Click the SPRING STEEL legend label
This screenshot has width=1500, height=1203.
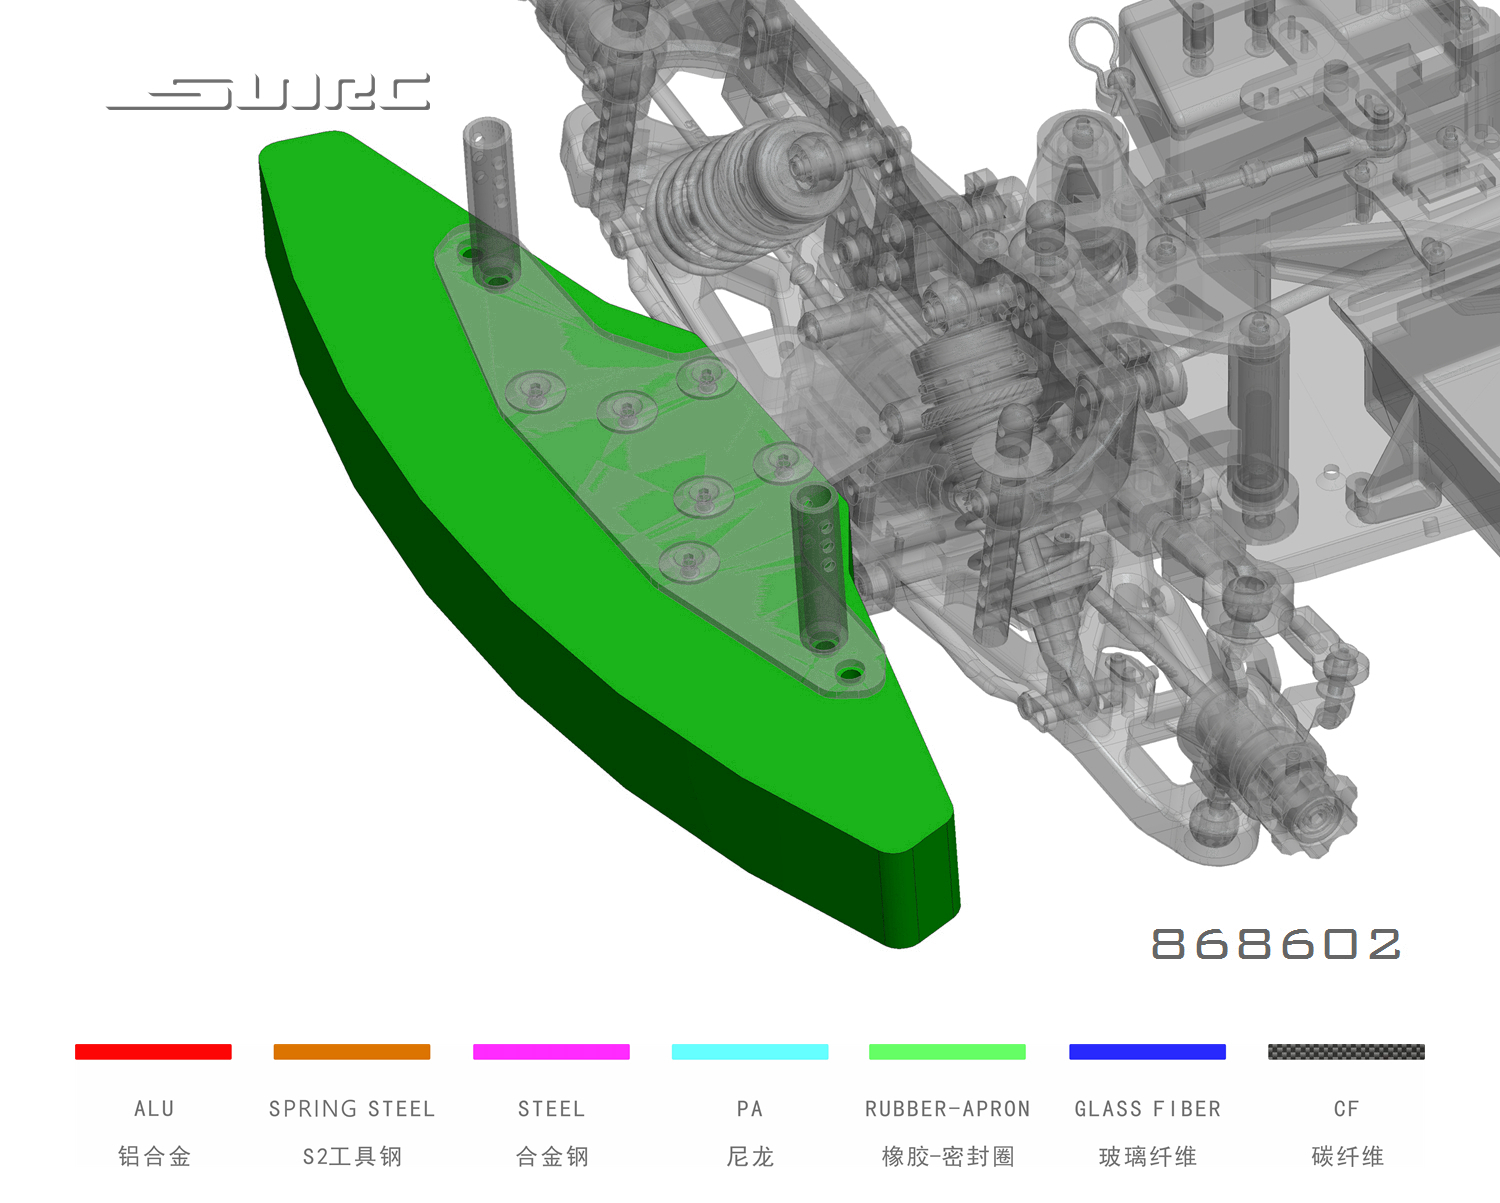click(352, 1109)
